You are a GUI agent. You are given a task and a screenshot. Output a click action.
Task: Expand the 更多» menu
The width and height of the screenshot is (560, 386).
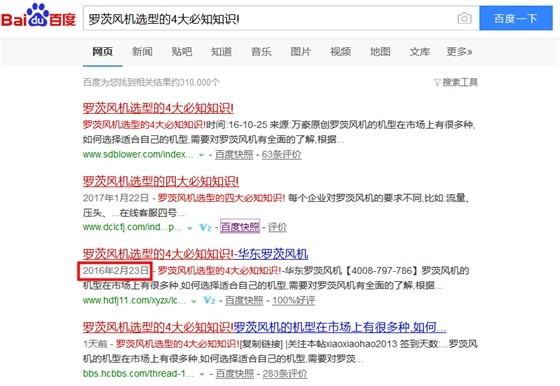click(x=459, y=52)
